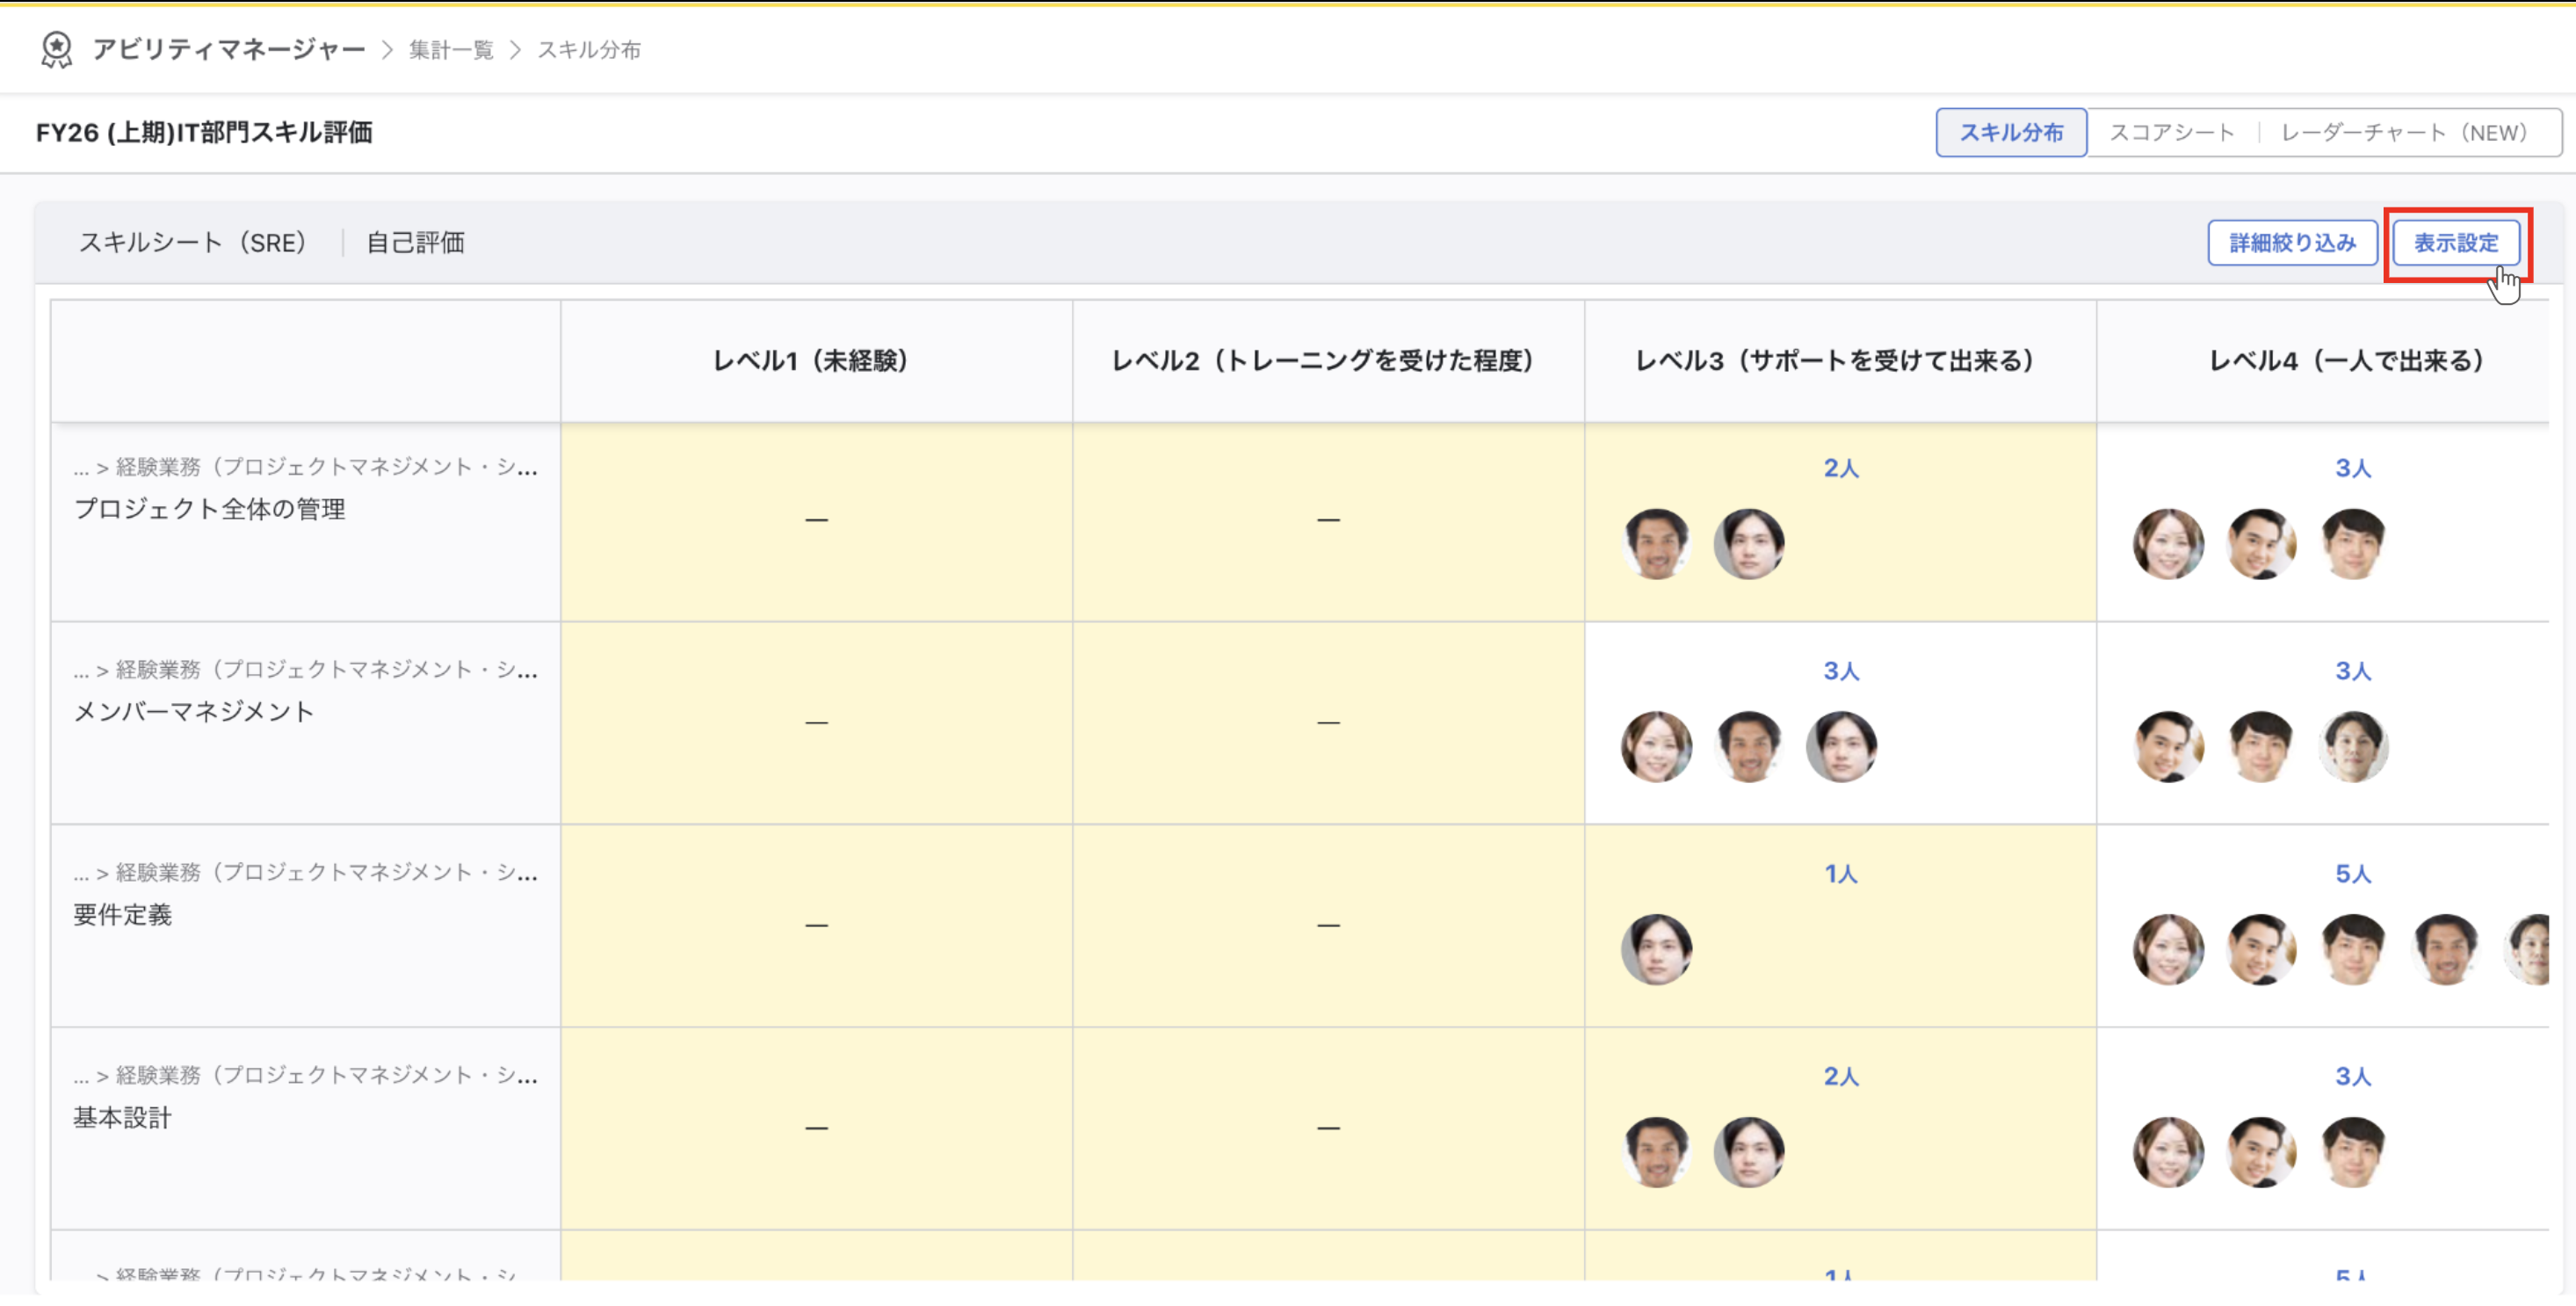Click fourth avatar in 要件定義 level 4
This screenshot has height=1306, width=2576.
tap(2445, 950)
